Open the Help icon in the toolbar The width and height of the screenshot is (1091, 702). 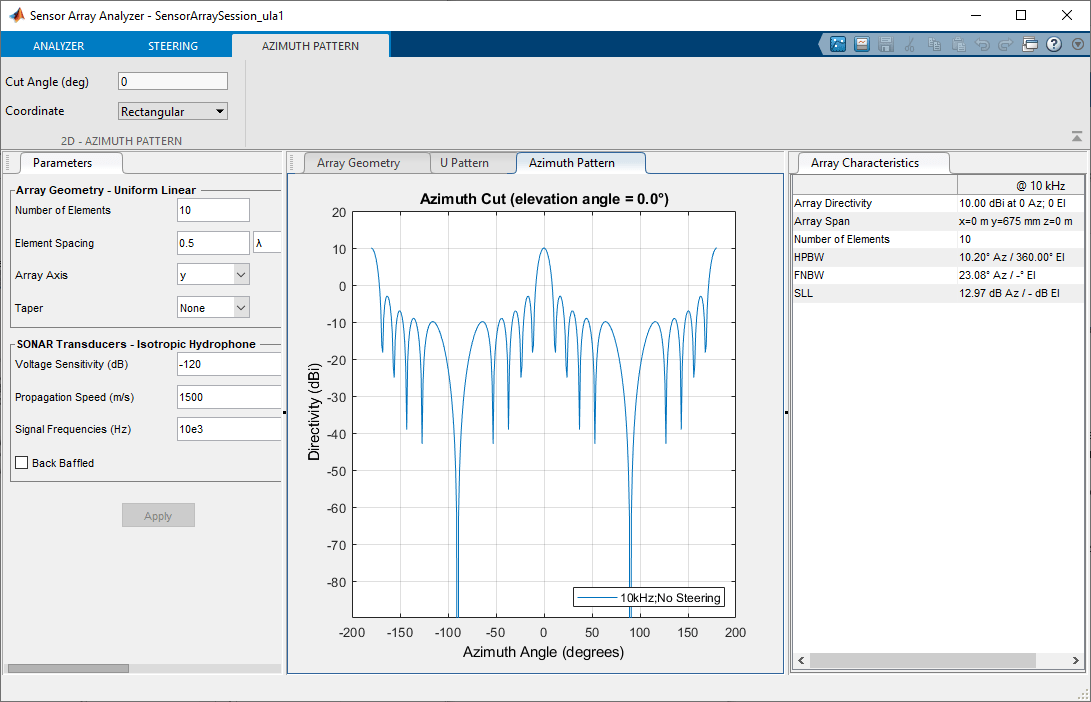coord(1054,44)
